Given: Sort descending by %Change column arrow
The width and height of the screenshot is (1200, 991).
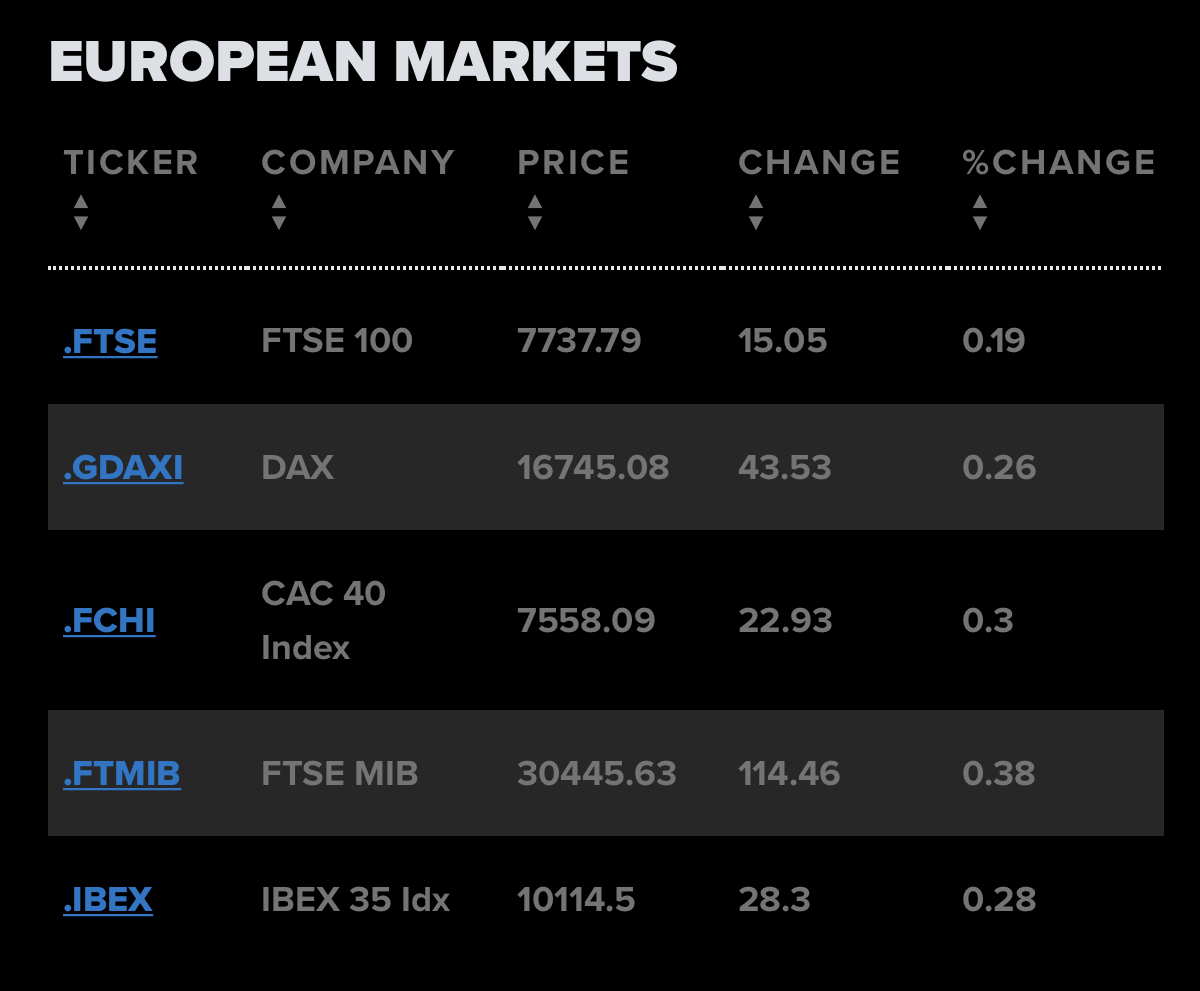Looking at the screenshot, I should coord(980,222).
